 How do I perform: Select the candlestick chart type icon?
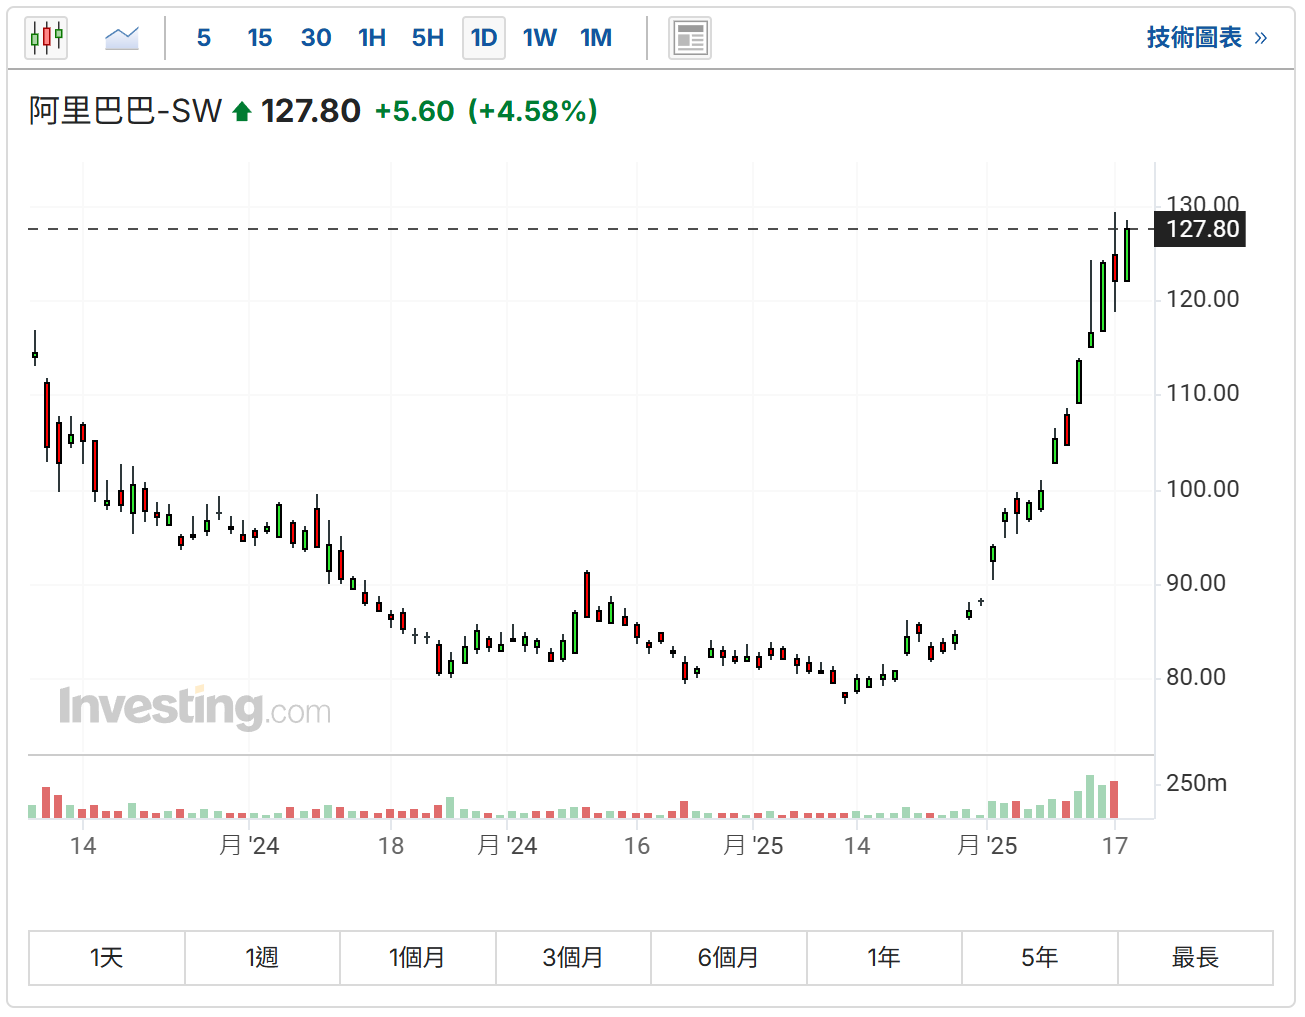point(46,38)
